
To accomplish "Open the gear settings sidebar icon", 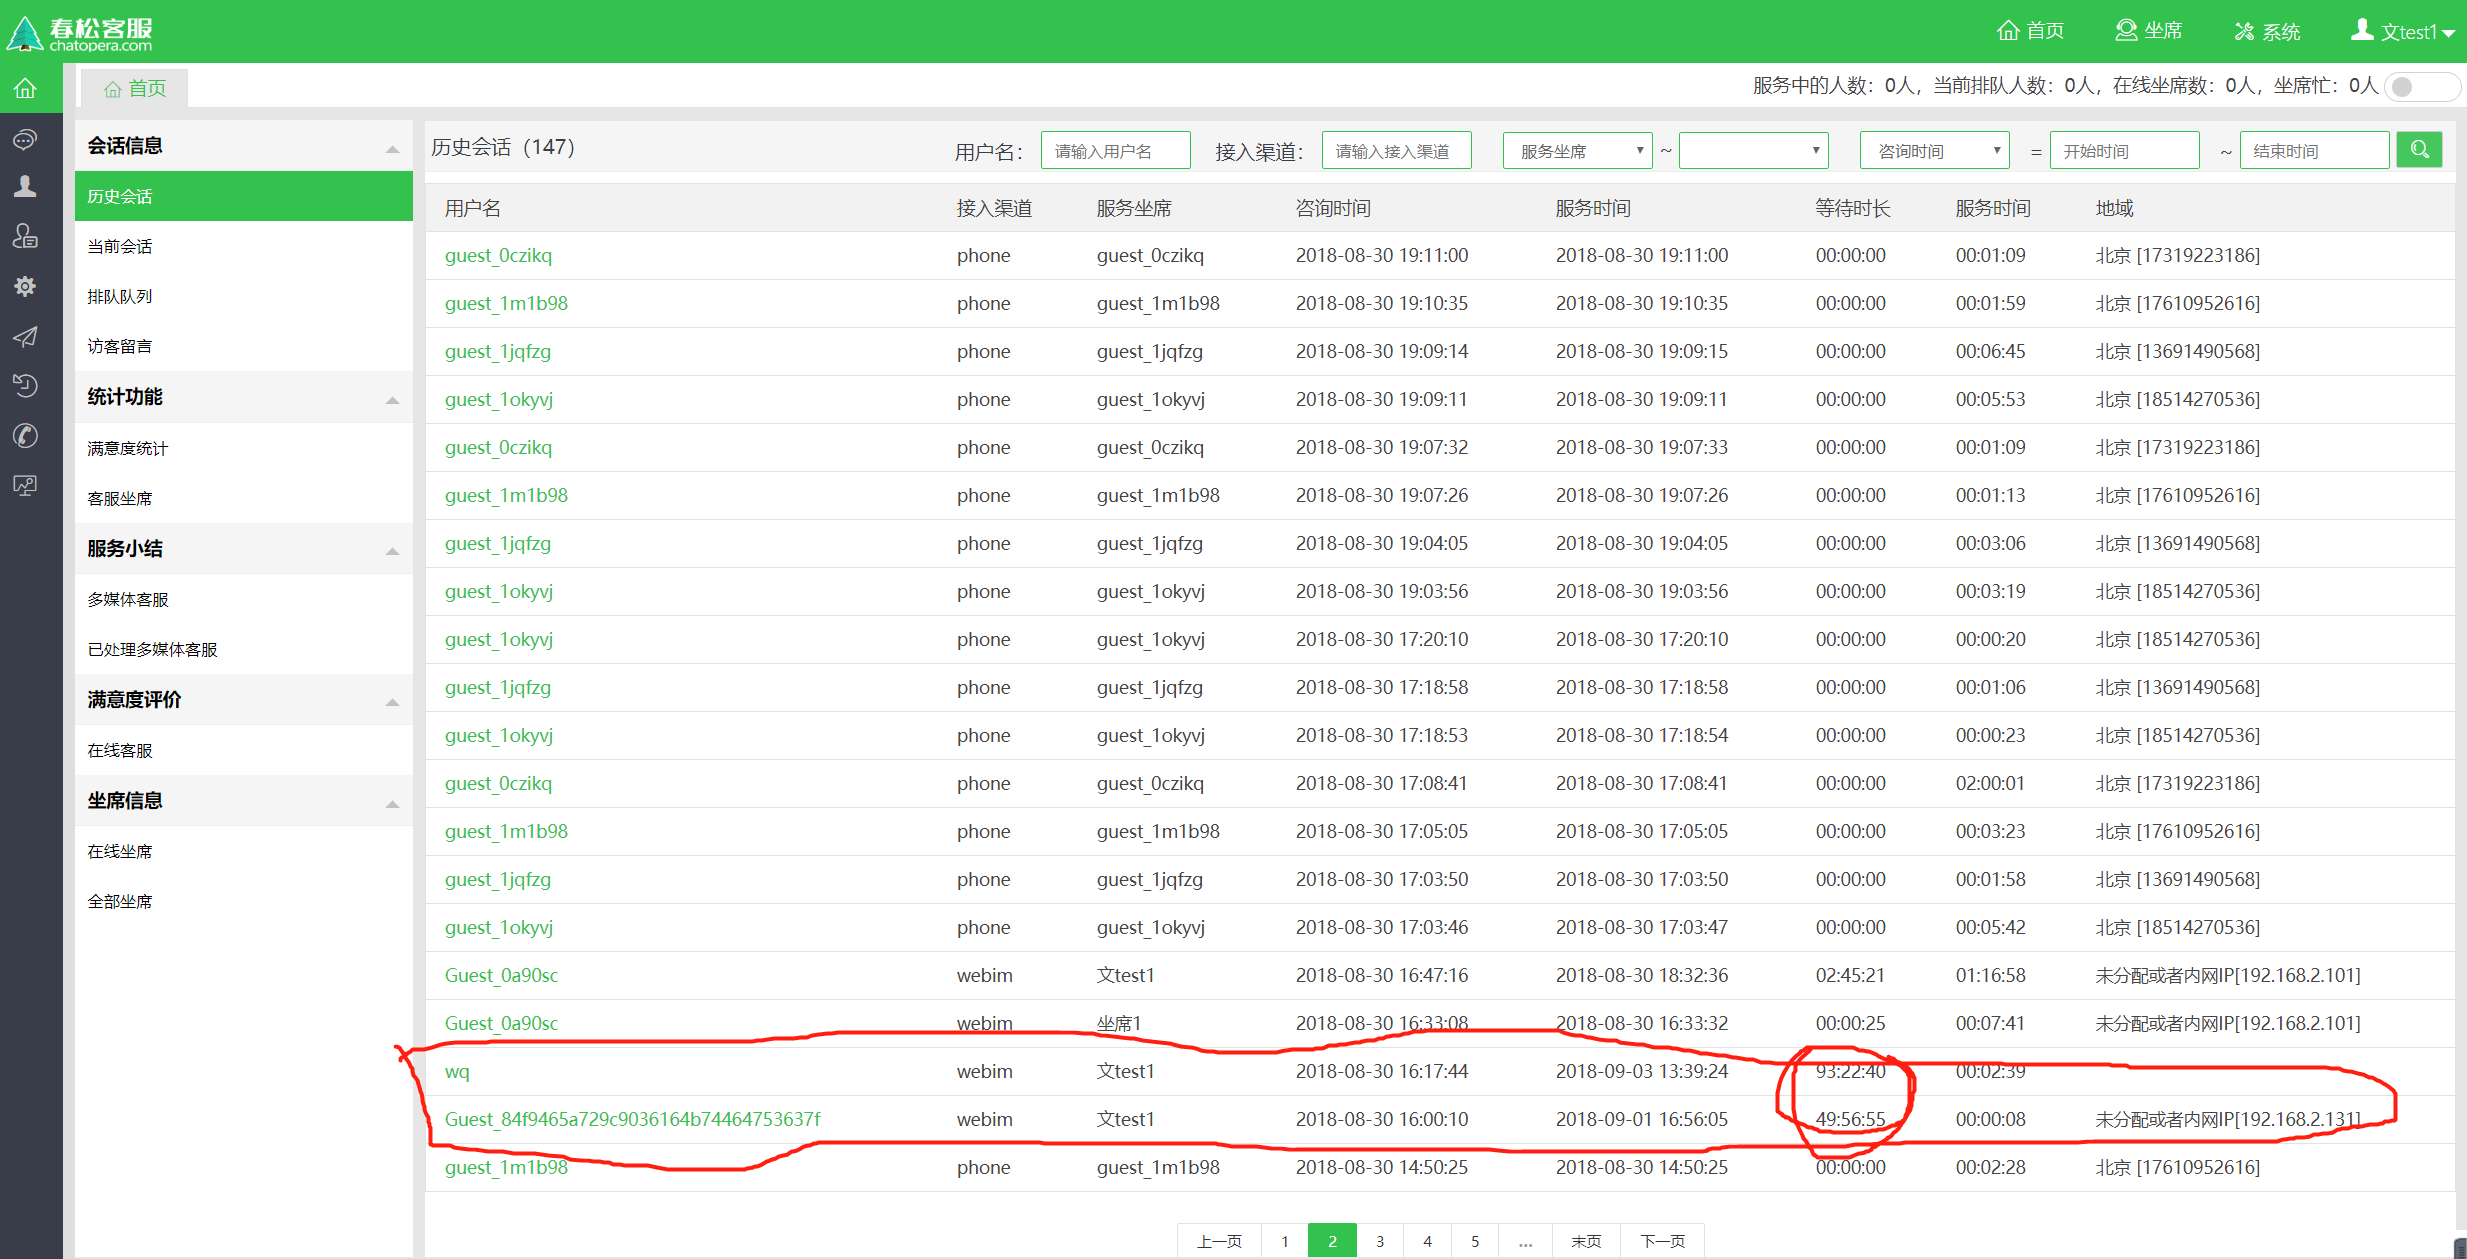I will point(25,286).
